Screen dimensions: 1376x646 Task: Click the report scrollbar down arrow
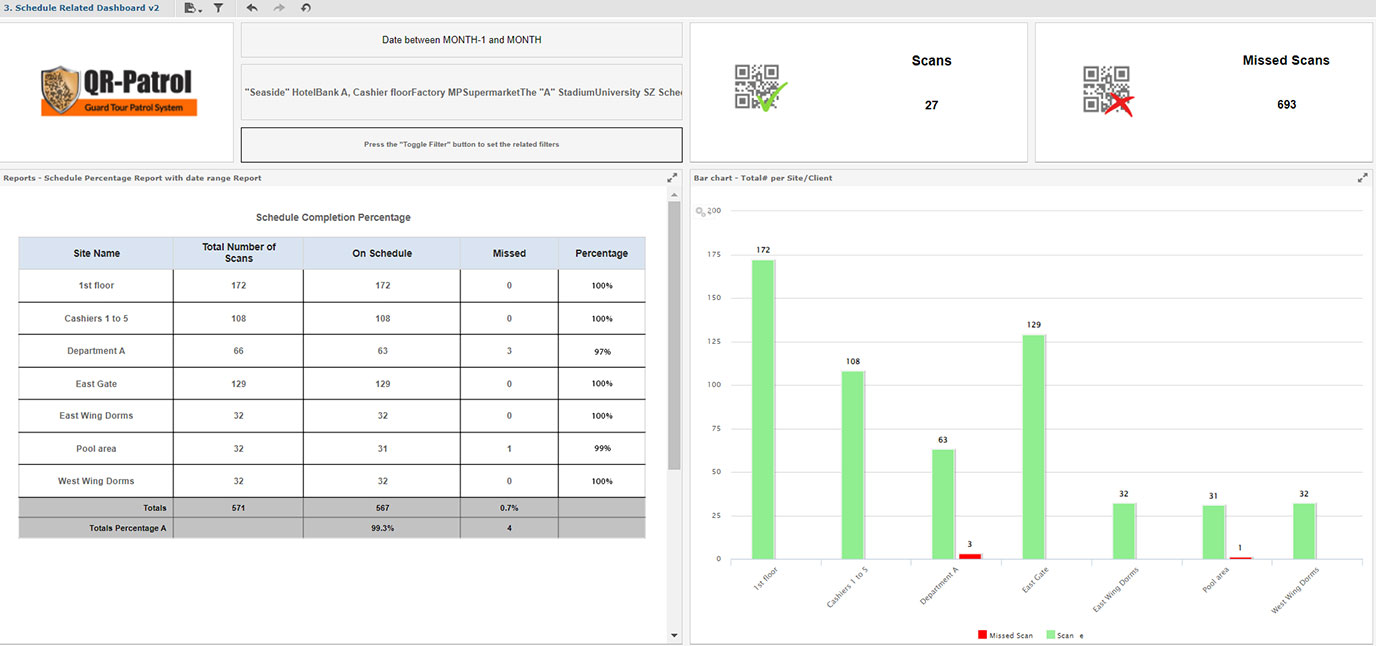674,635
